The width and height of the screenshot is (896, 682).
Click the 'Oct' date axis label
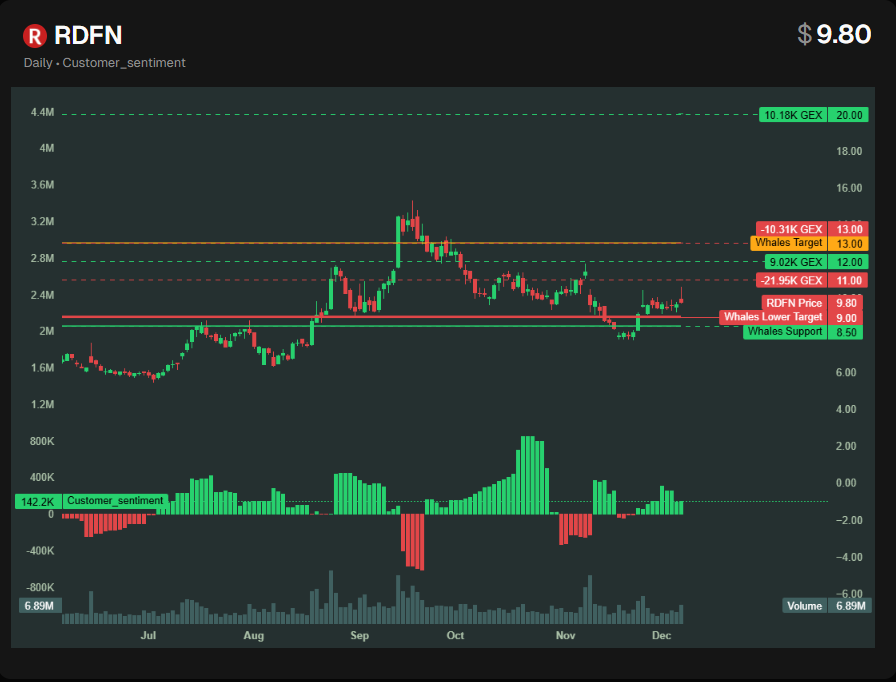point(455,635)
